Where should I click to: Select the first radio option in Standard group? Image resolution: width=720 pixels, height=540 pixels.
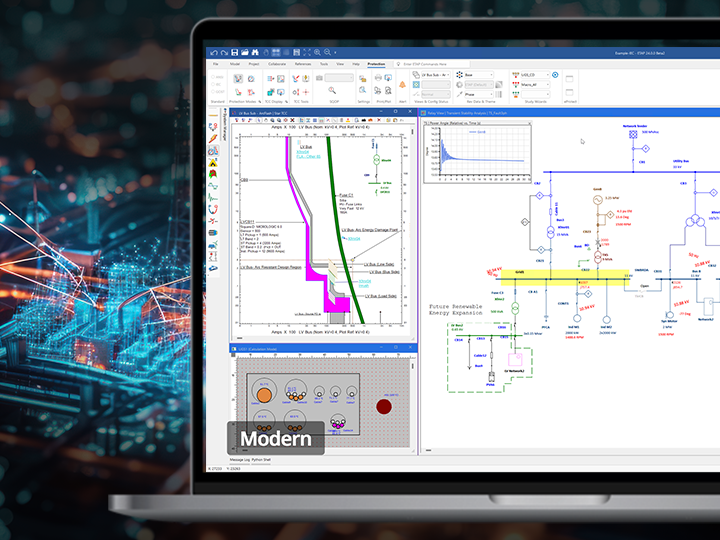pyautogui.click(x=212, y=76)
